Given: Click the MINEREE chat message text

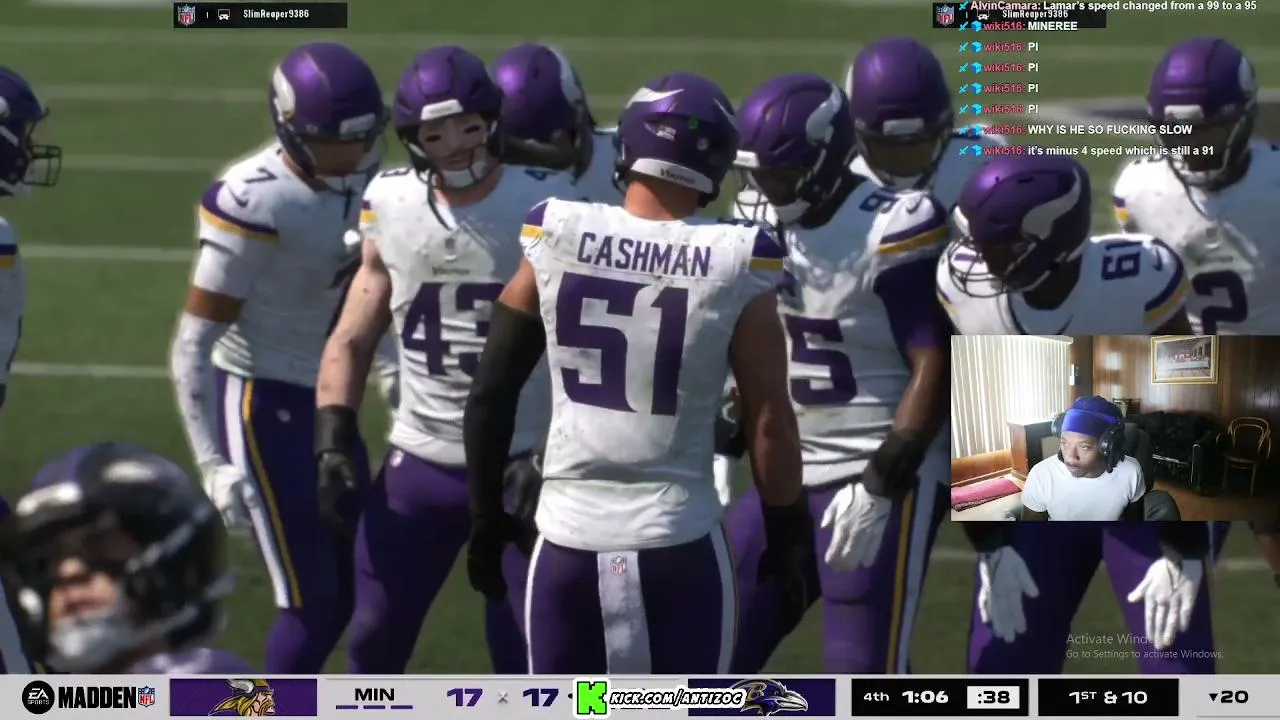Looking at the screenshot, I should tap(1052, 26).
